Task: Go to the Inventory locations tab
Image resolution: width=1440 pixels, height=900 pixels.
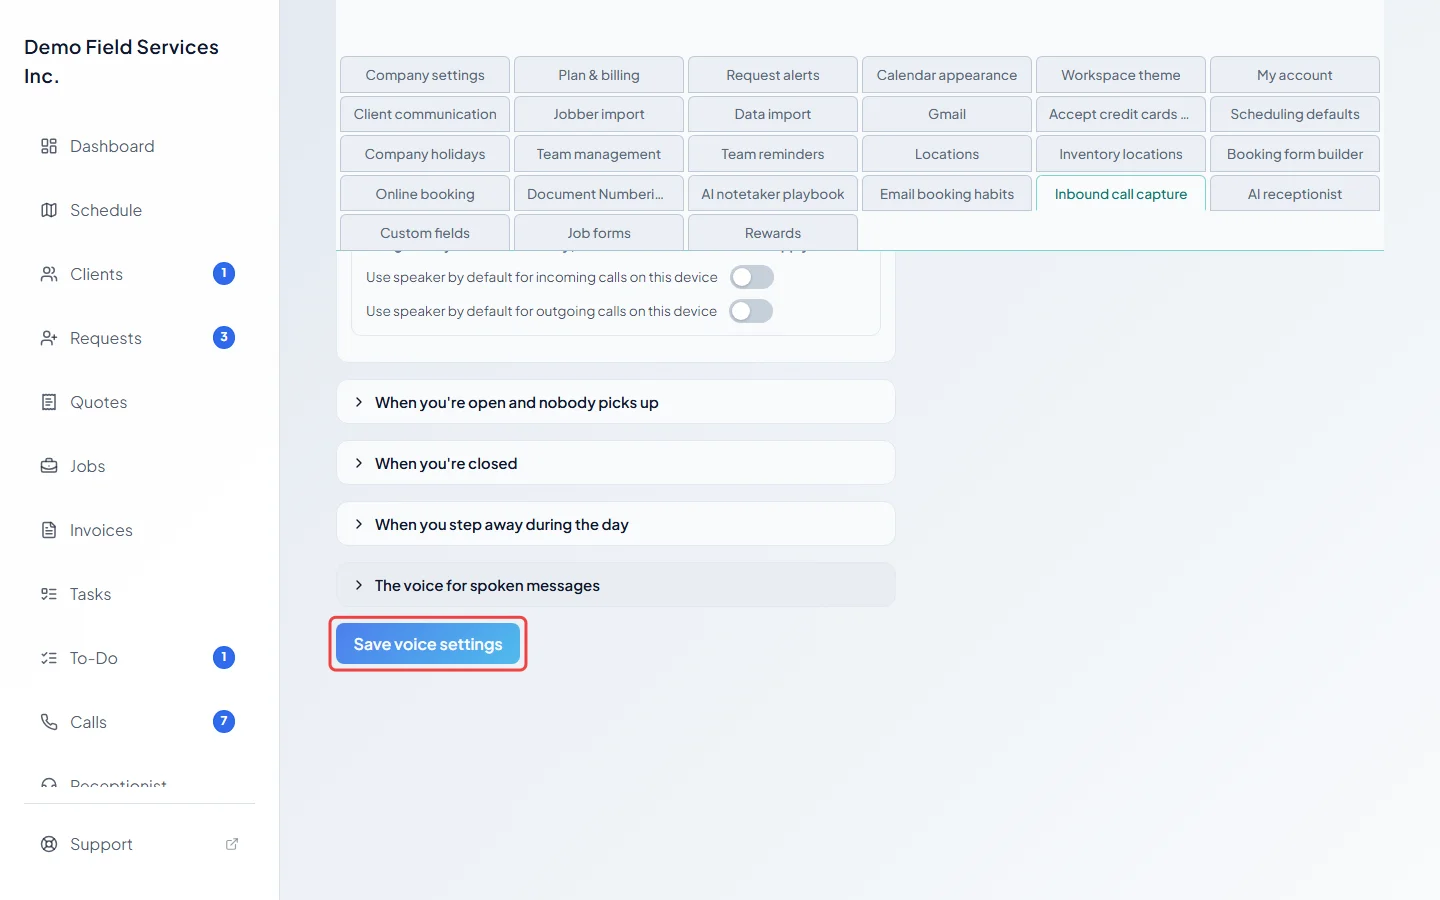Action: [1121, 154]
